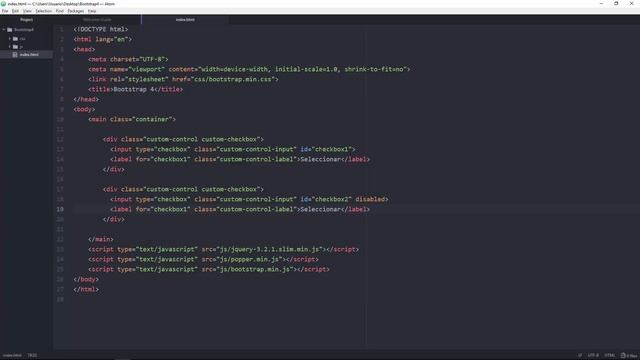Image resolution: width=640 pixels, height=360 pixels.
Task: Click the meta viewport line
Action: point(249,69)
